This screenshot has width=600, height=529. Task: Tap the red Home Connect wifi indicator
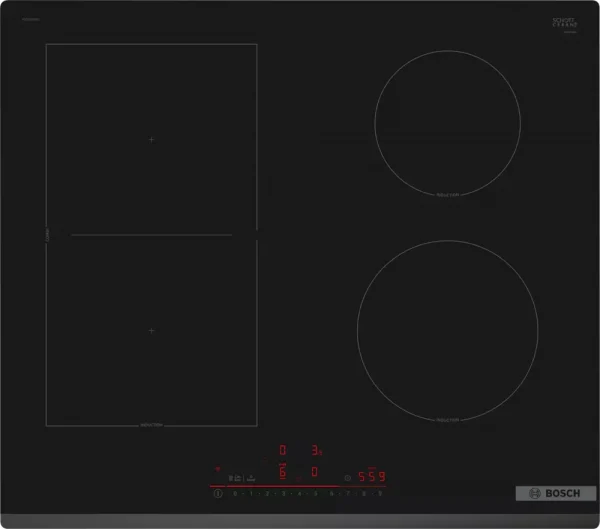(217, 469)
